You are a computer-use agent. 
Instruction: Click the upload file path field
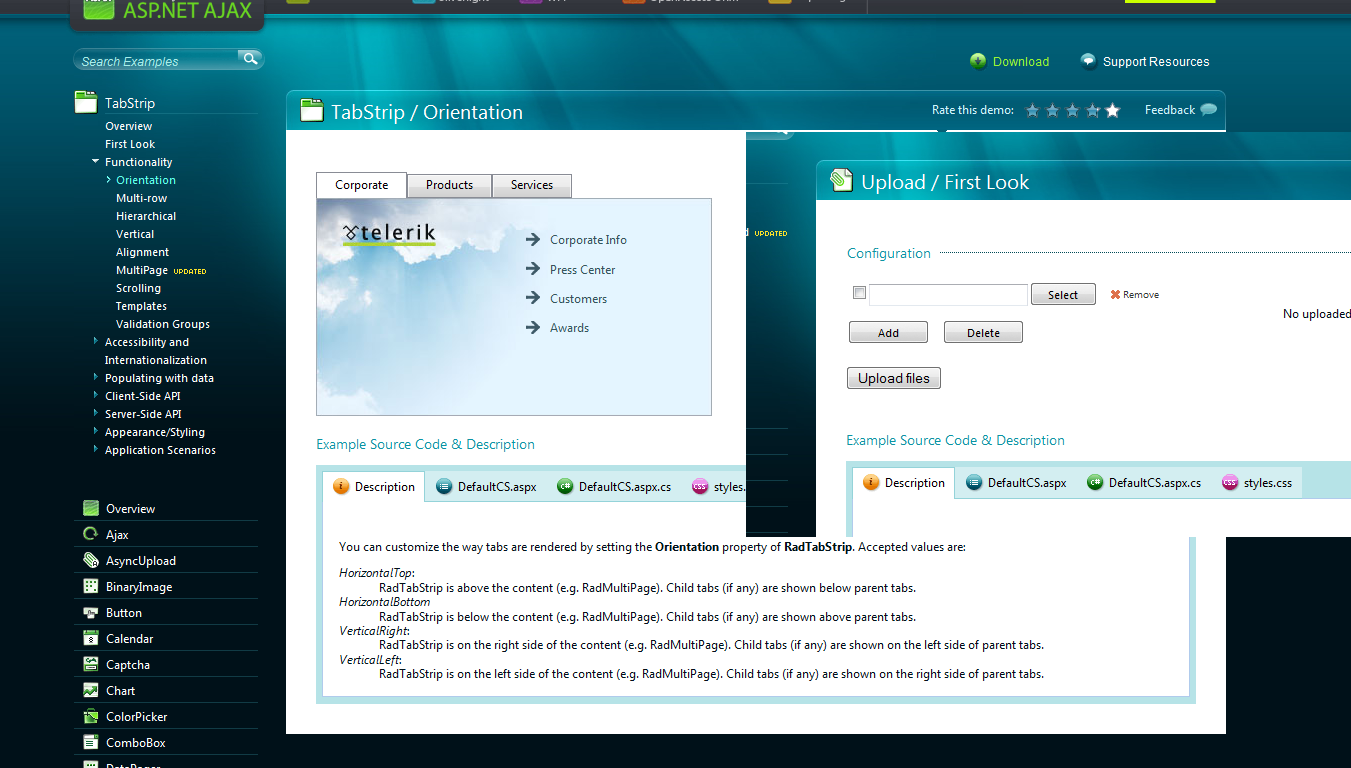[x=948, y=294]
